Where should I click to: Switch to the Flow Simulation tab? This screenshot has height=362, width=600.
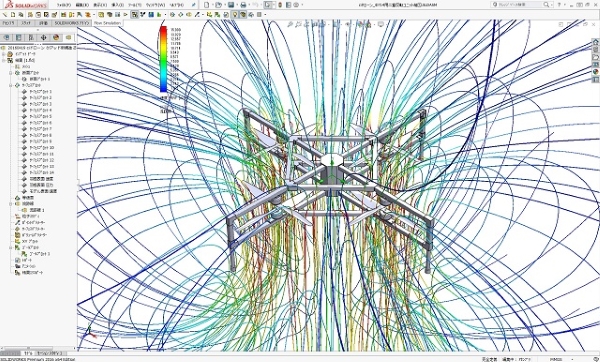tap(107, 23)
